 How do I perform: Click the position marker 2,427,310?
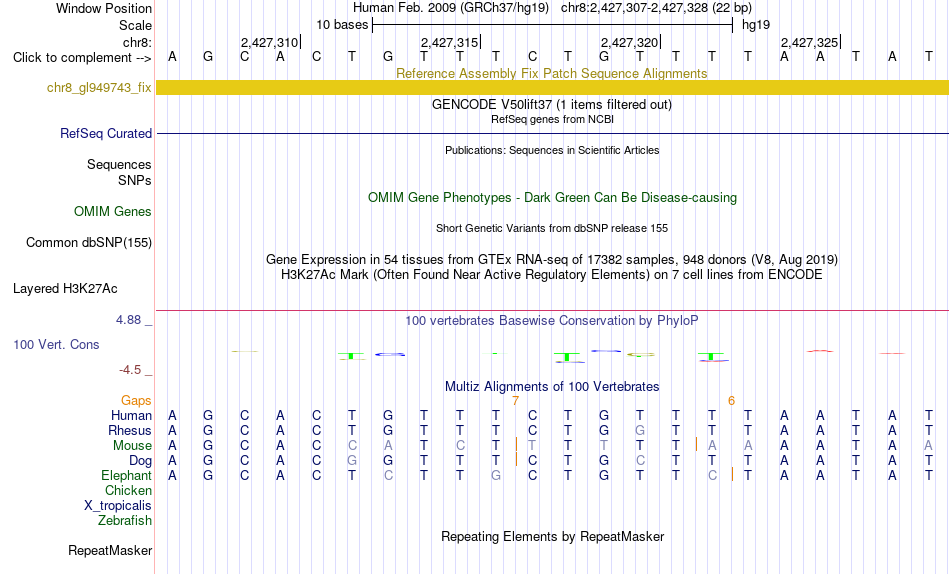[270, 42]
